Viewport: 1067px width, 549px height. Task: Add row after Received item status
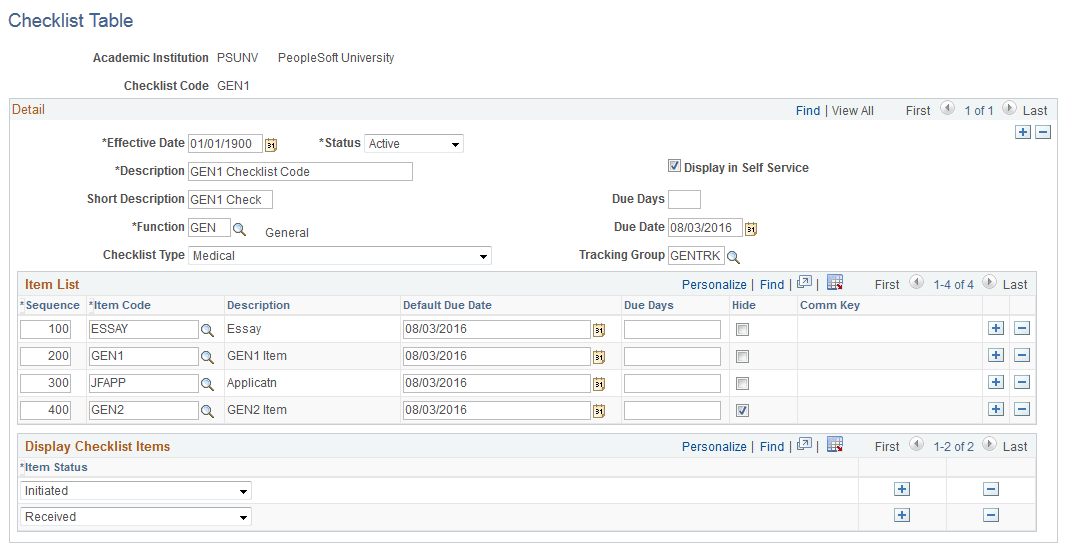[902, 515]
